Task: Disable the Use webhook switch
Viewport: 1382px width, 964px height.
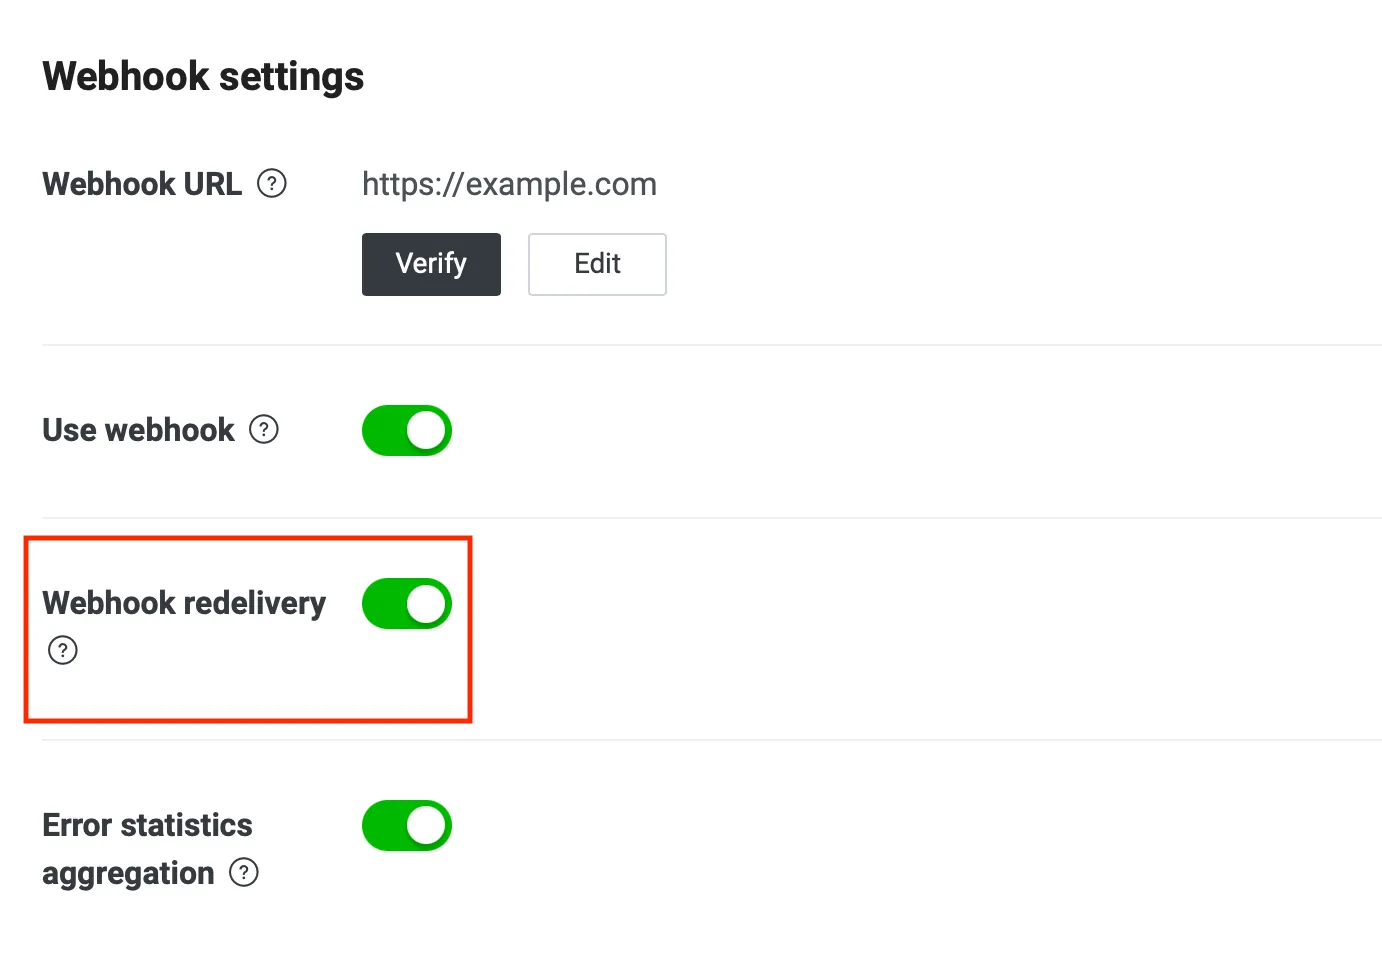Action: tap(407, 430)
